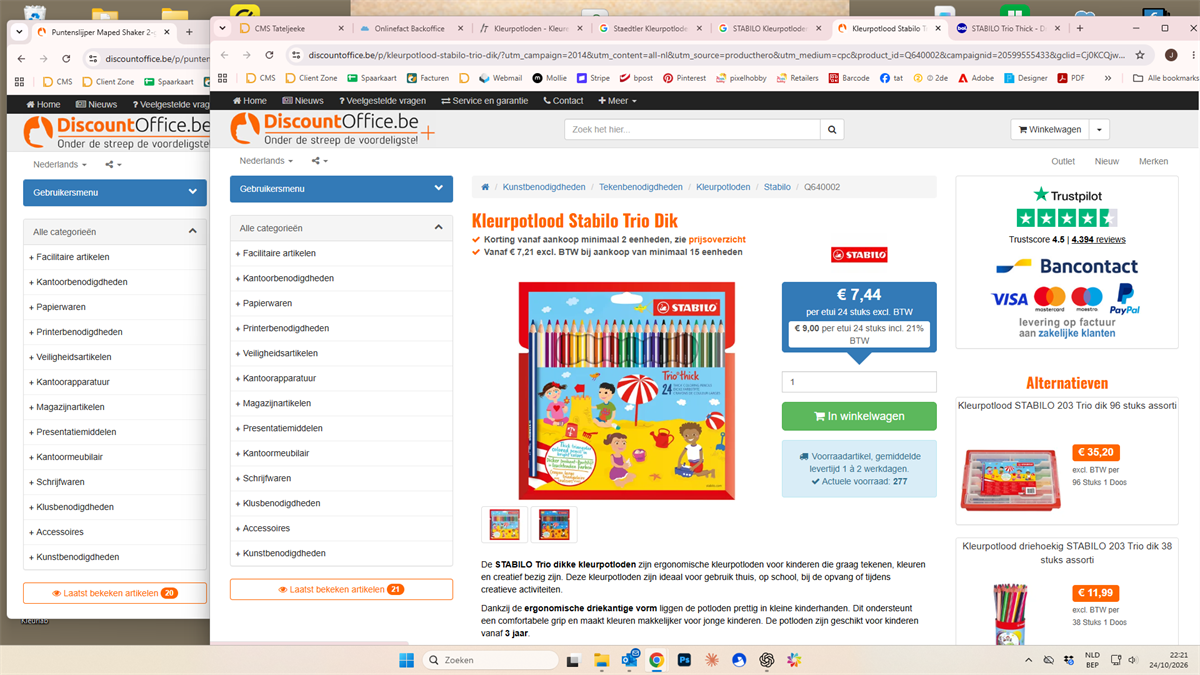Open new tab in the front browser window
This screenshot has width=1200, height=675.
coord(1082,29)
